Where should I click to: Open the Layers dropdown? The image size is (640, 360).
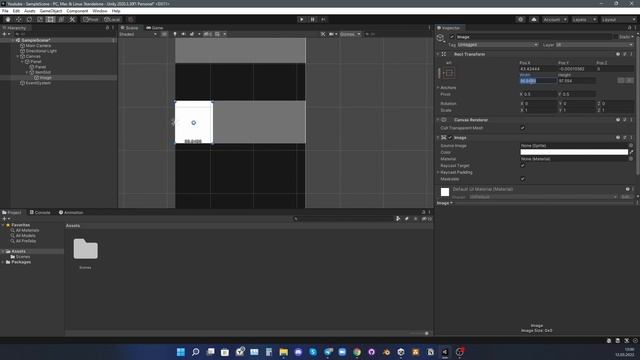[x=584, y=19]
